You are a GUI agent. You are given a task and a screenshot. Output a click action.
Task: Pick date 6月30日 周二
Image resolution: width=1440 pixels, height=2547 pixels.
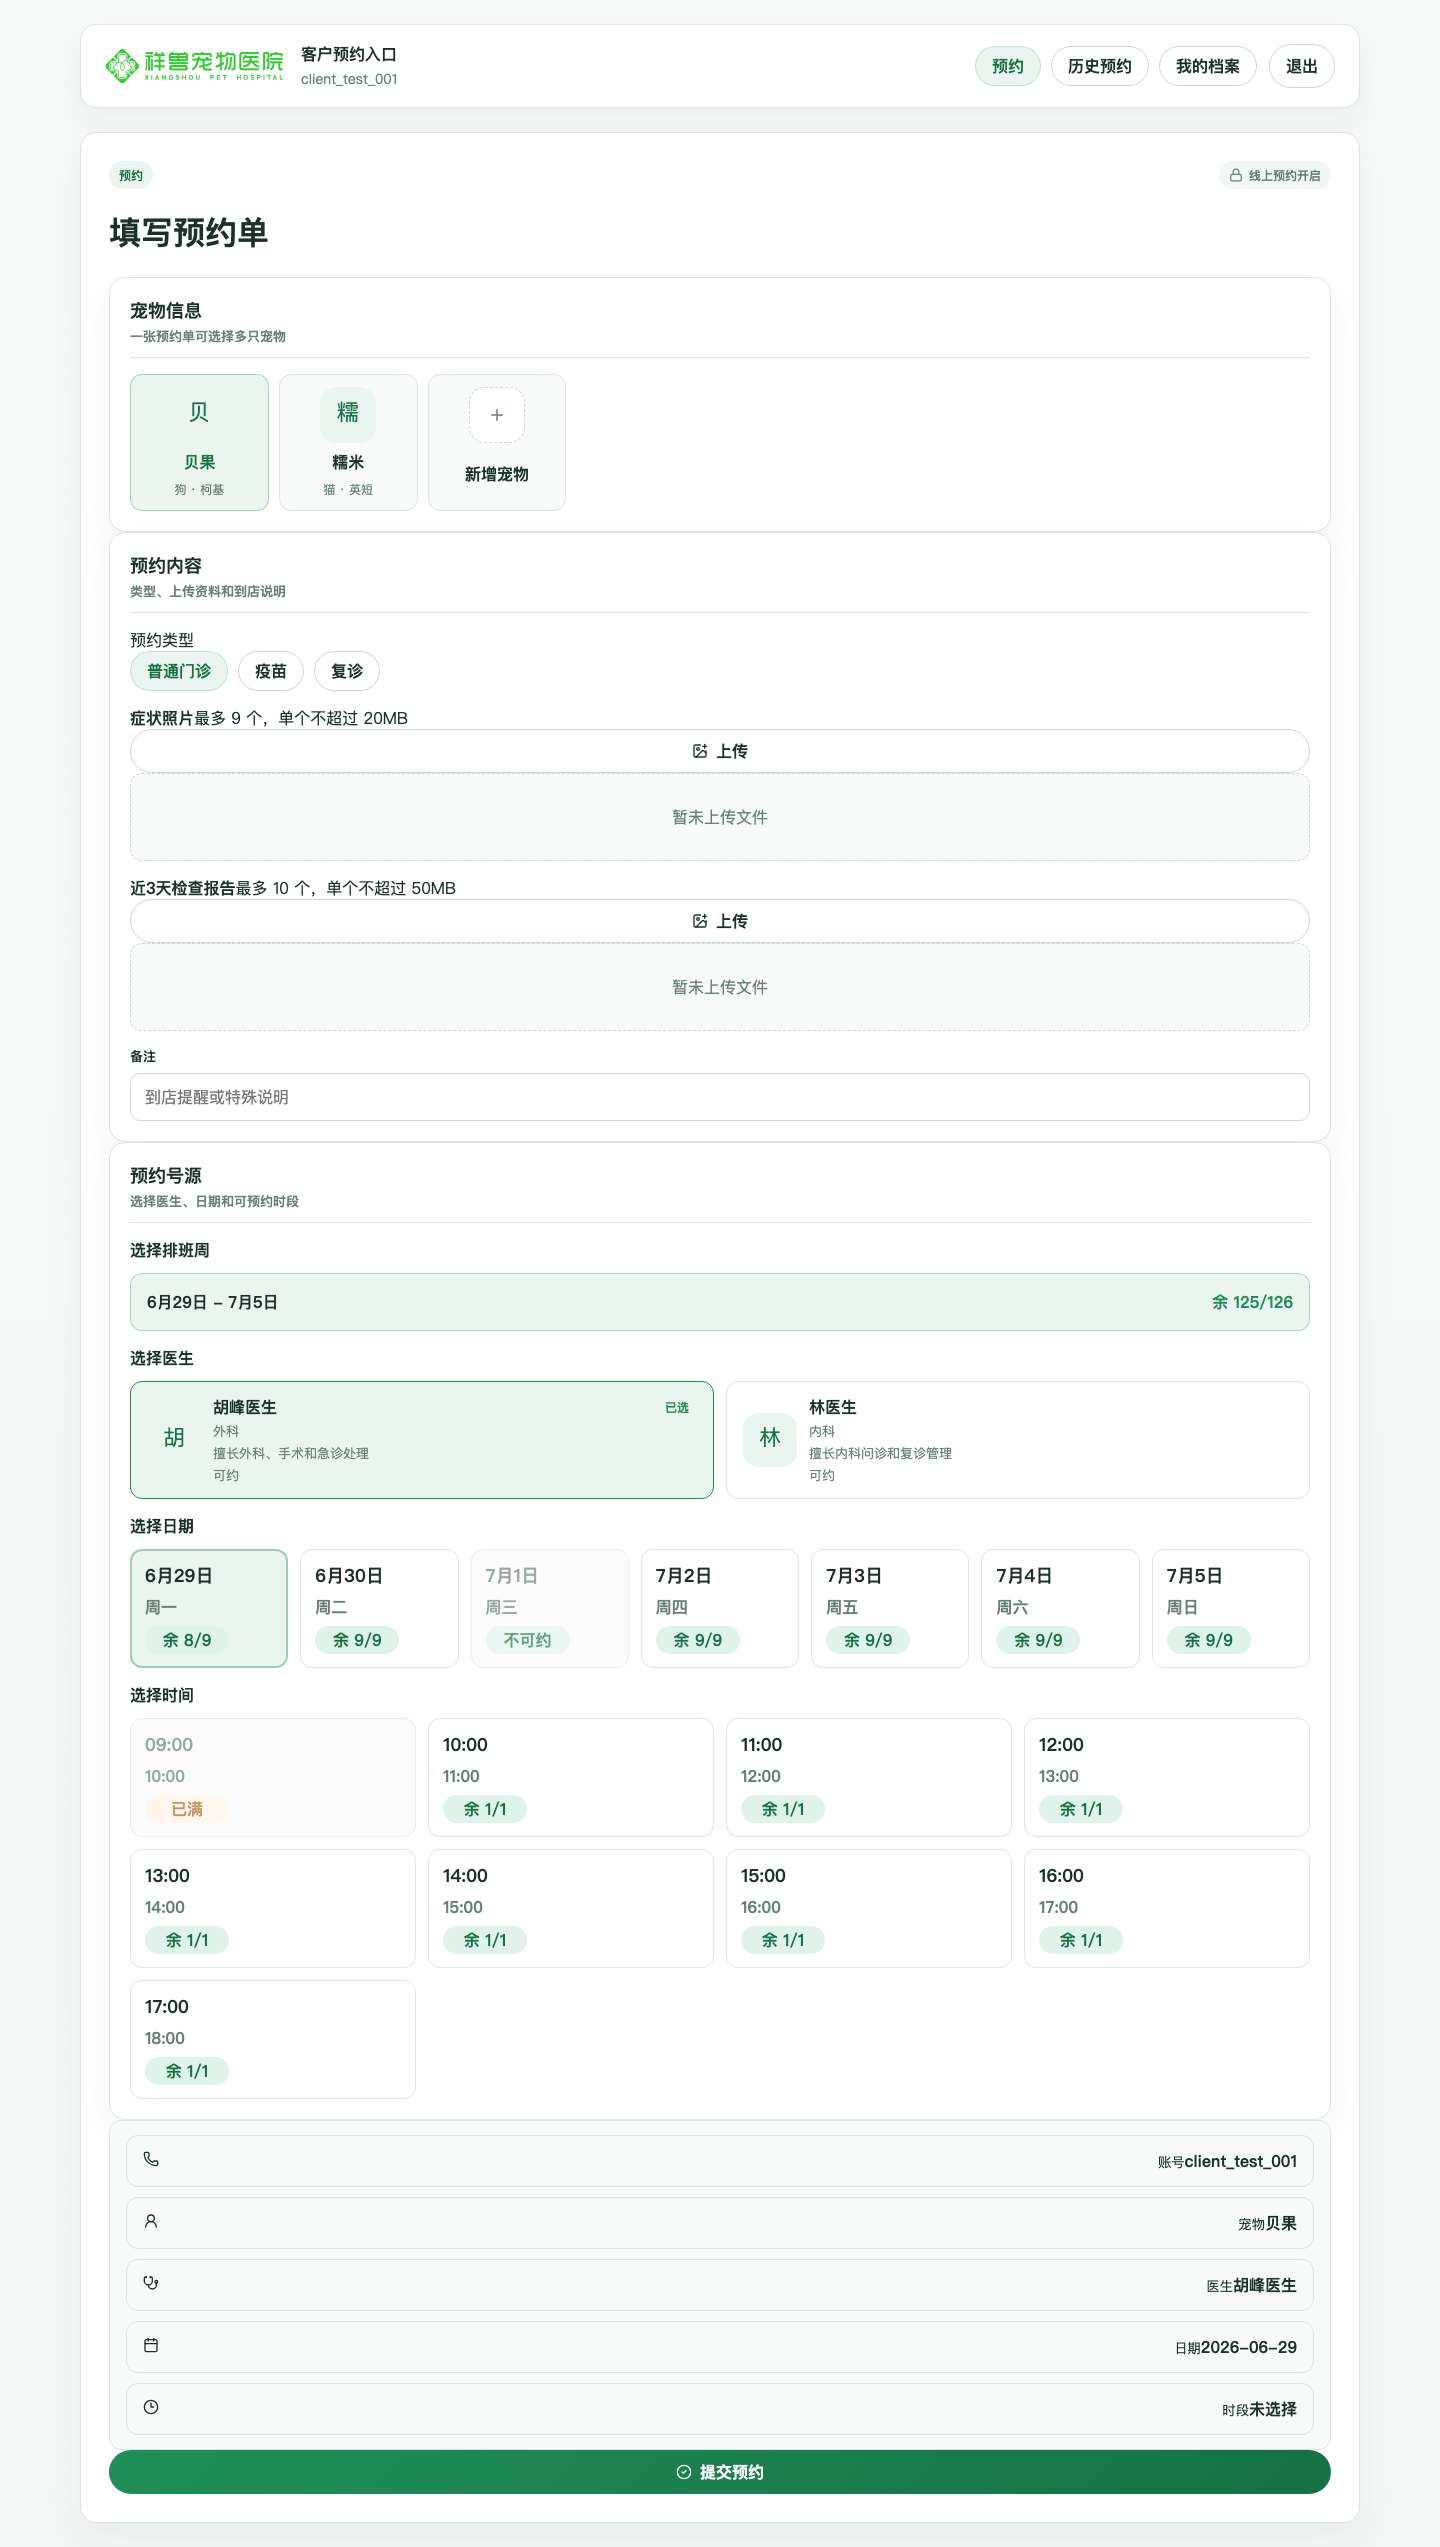(379, 1608)
